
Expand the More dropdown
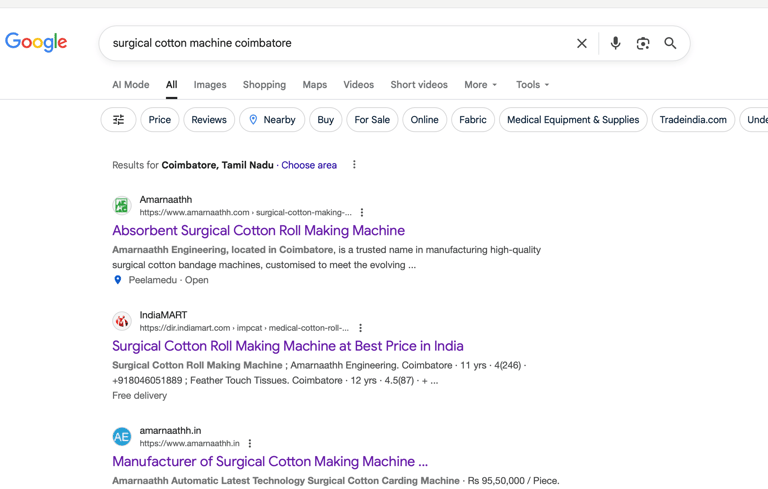click(x=480, y=84)
